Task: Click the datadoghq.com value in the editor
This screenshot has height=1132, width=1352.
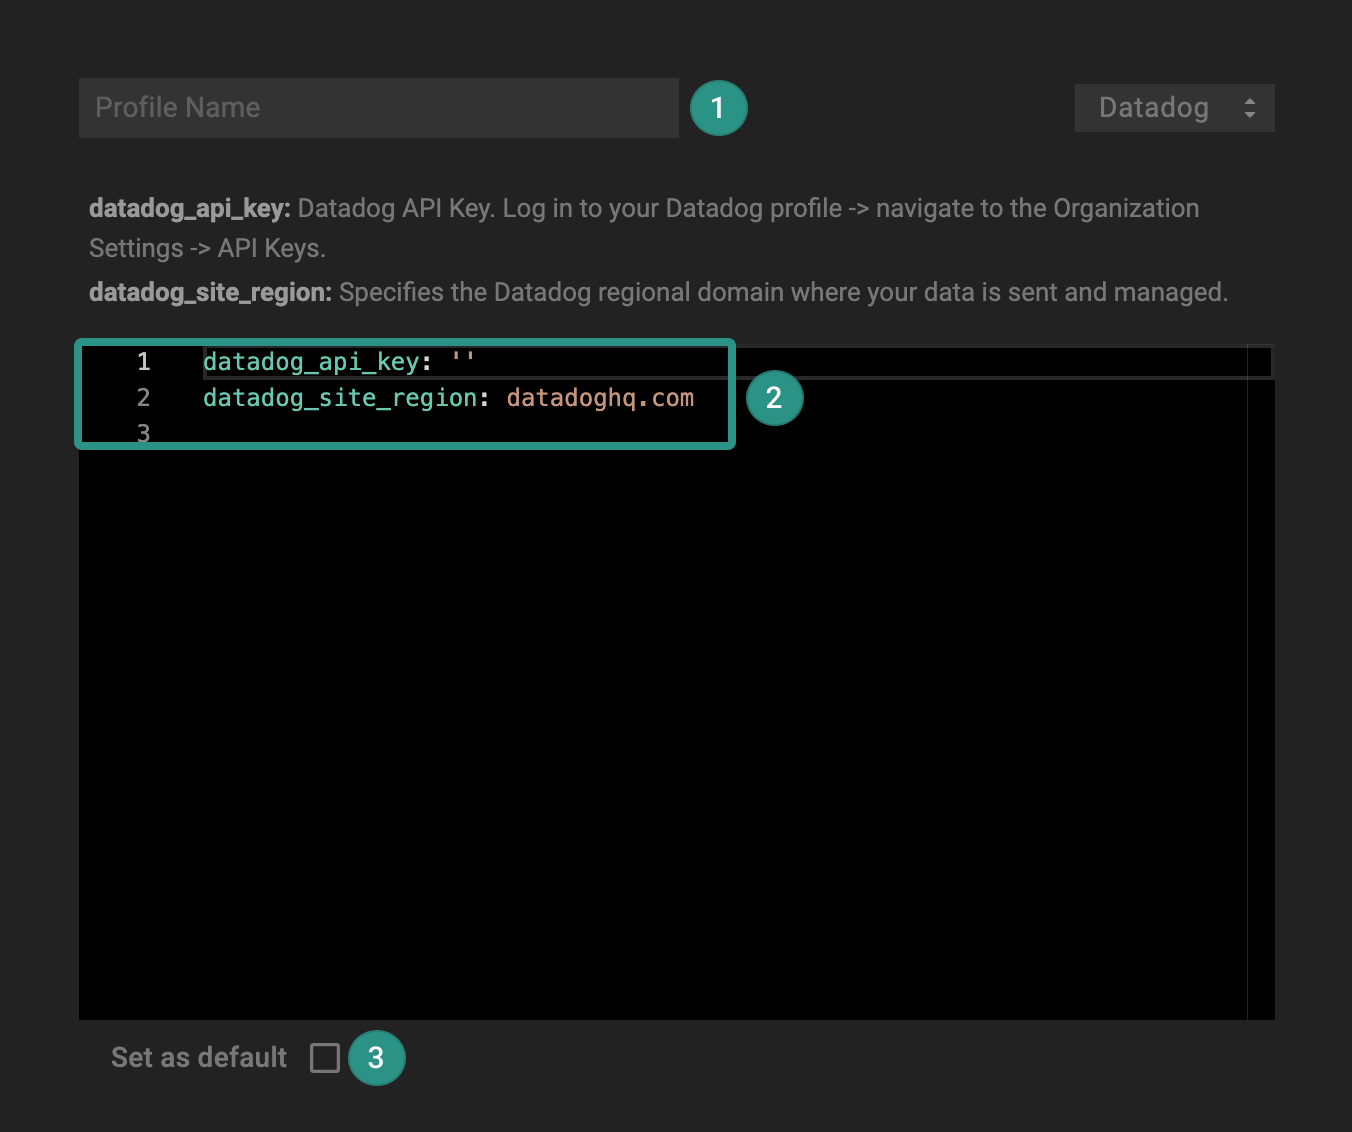Action: (x=600, y=398)
